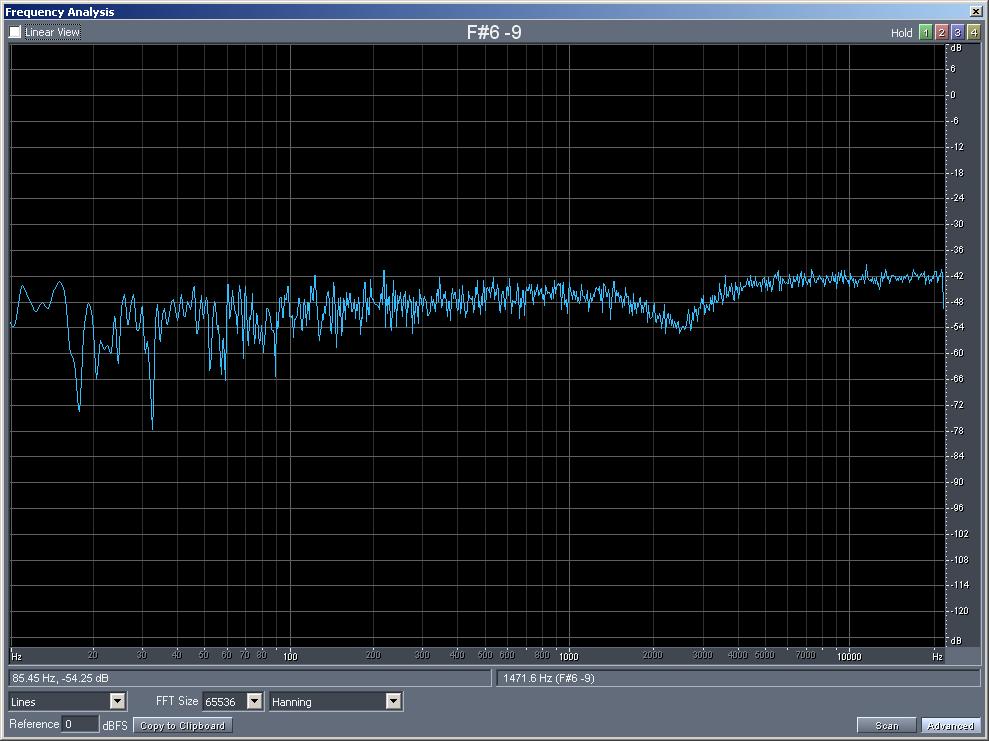
Task: Click the 1000 Hz label on frequency axis
Action: 569,657
